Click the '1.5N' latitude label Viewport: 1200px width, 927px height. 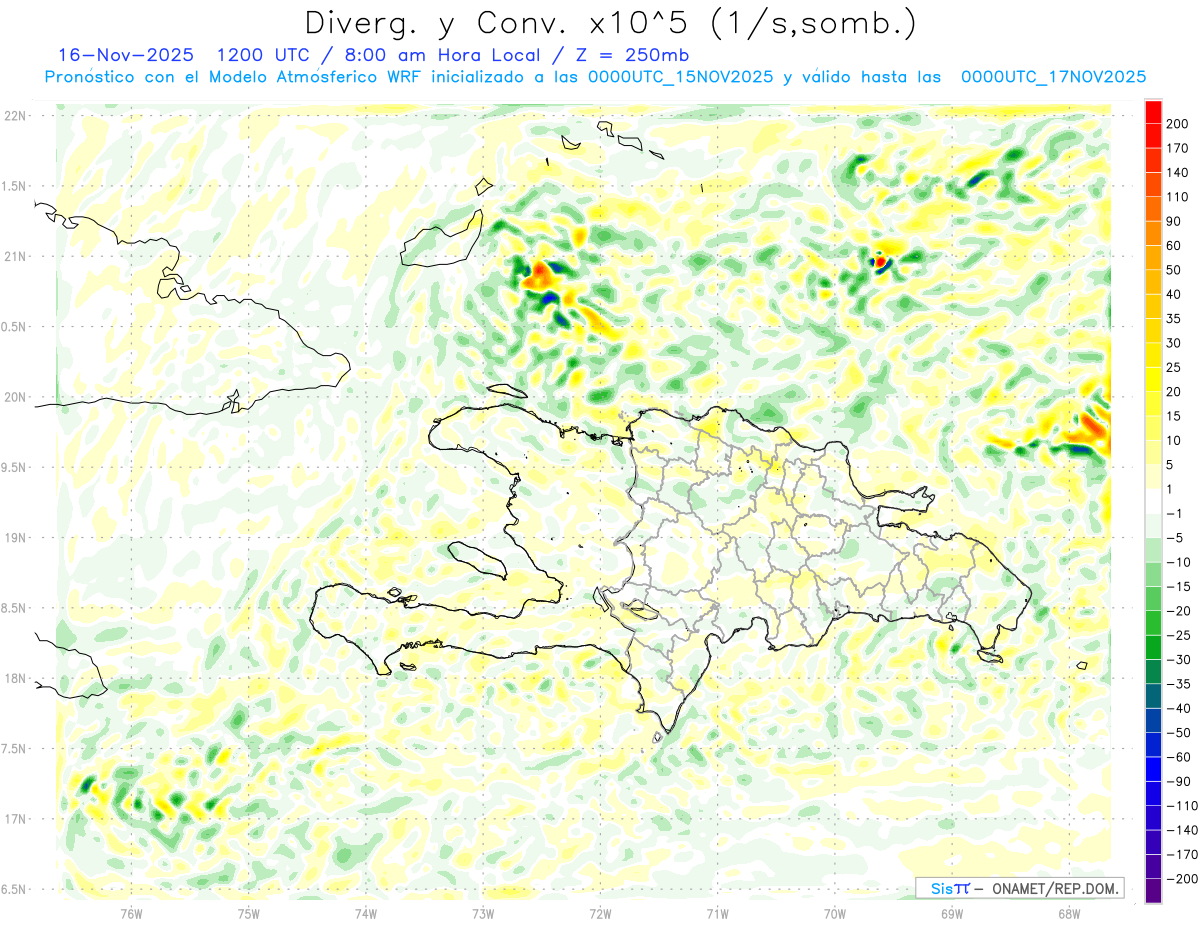coord(15,186)
